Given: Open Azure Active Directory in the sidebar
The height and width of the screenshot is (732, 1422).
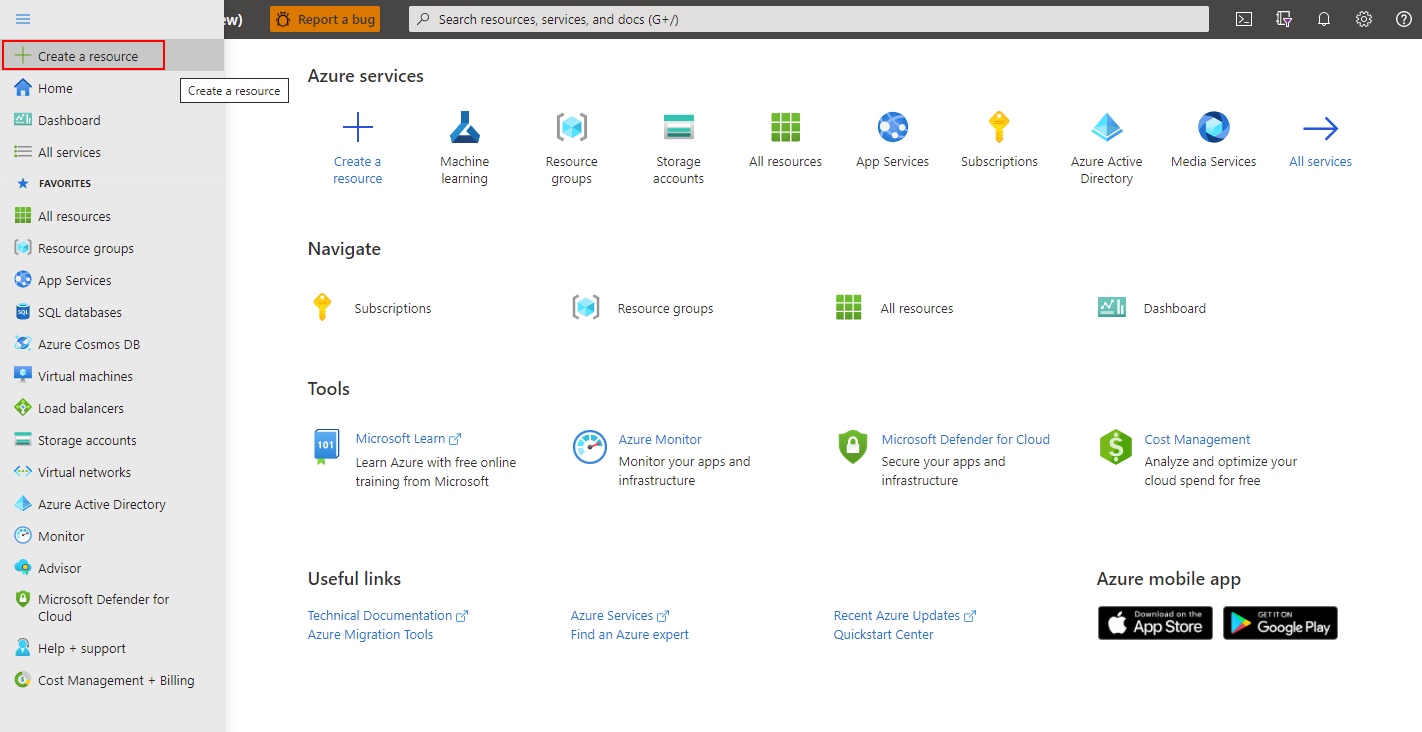Looking at the screenshot, I should pos(112,504).
